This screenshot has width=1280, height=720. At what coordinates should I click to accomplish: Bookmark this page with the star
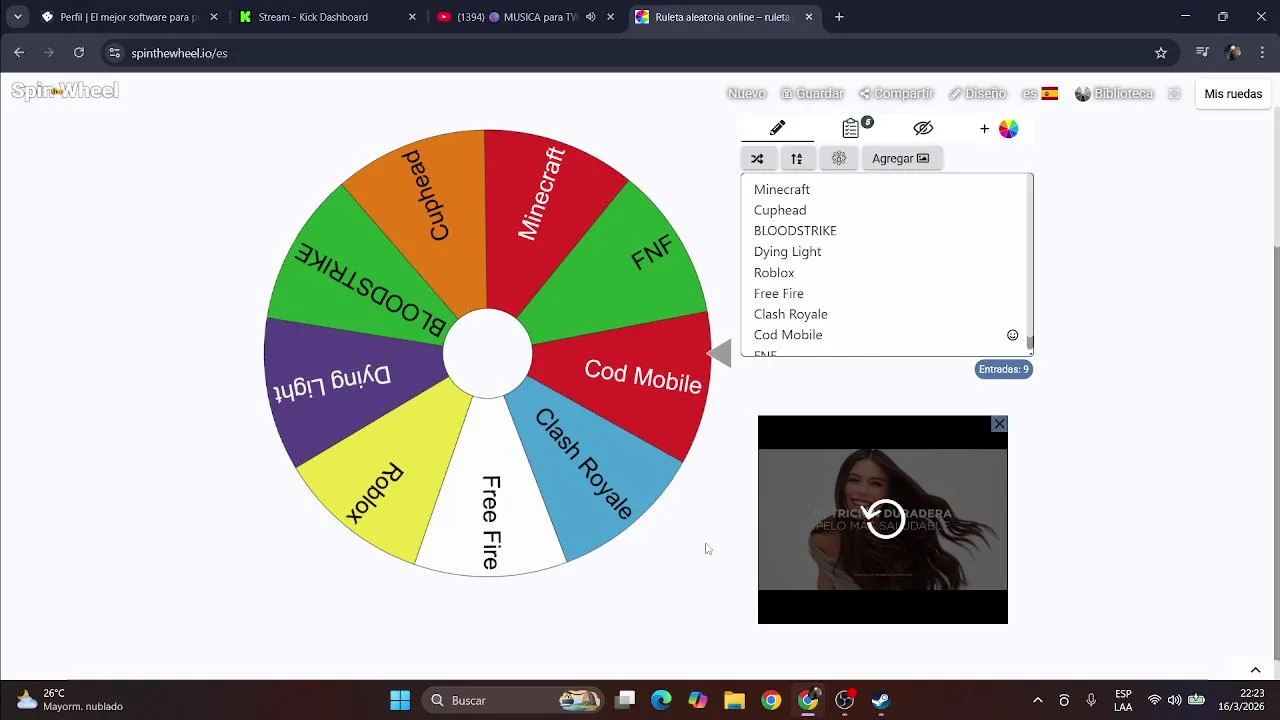(x=1160, y=53)
